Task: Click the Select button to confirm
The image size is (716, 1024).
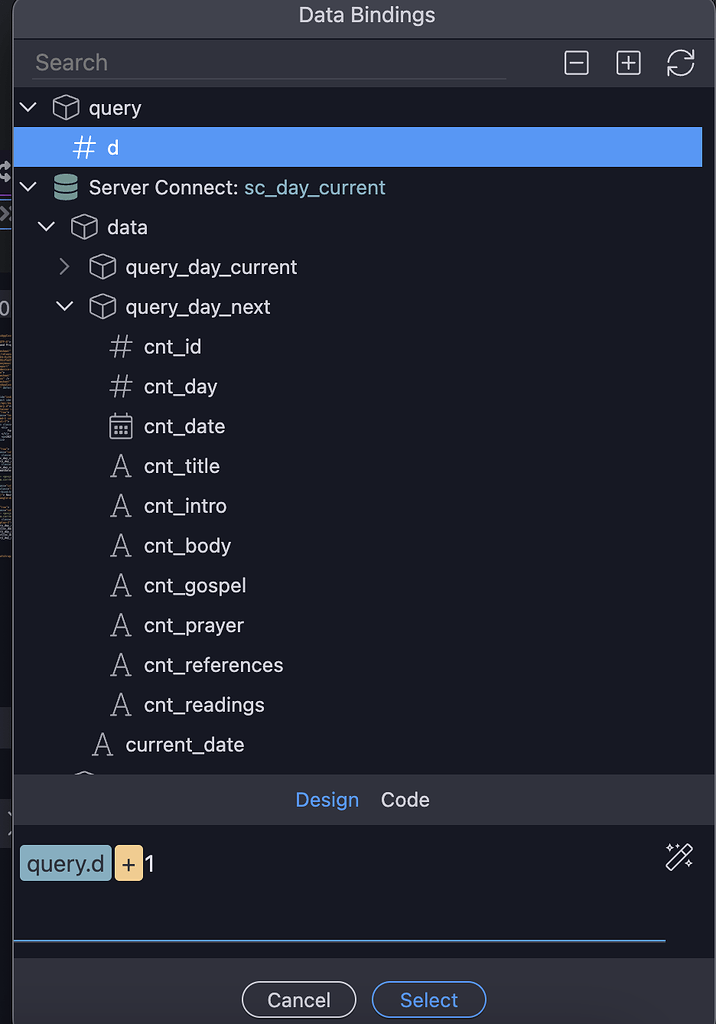Action: tap(428, 999)
